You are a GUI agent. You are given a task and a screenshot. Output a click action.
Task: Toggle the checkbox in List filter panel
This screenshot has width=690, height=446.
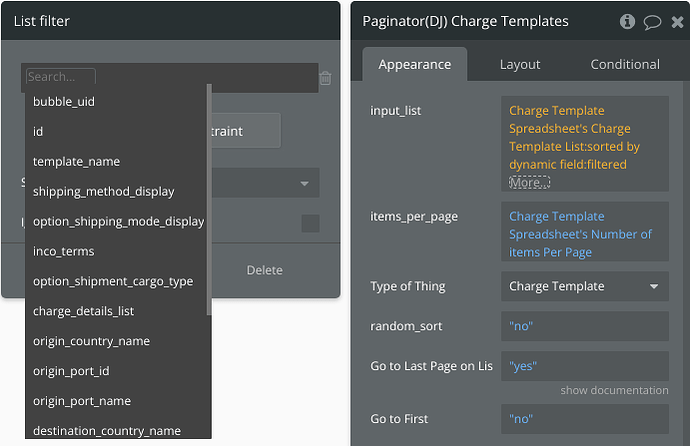coord(311,223)
